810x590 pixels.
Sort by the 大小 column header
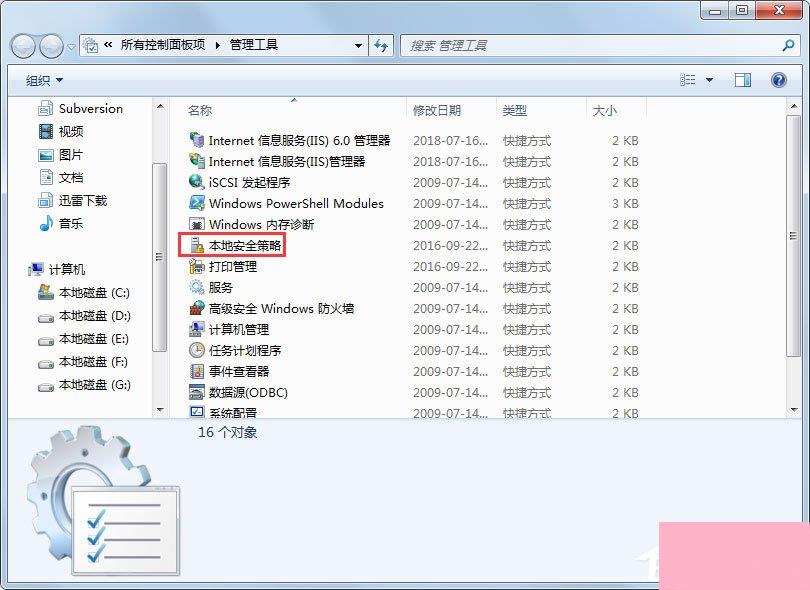pyautogui.click(x=604, y=110)
